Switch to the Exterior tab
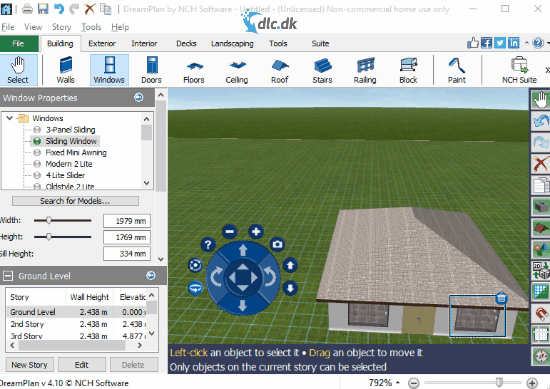 [x=102, y=43]
